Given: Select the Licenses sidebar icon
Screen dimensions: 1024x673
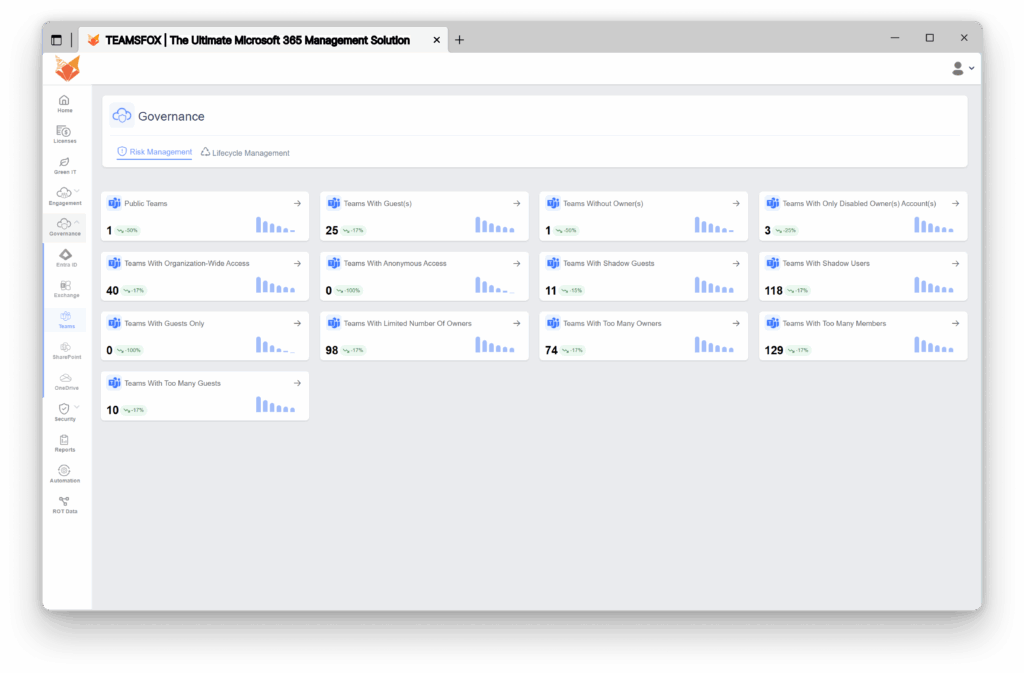Looking at the screenshot, I should 64,135.
